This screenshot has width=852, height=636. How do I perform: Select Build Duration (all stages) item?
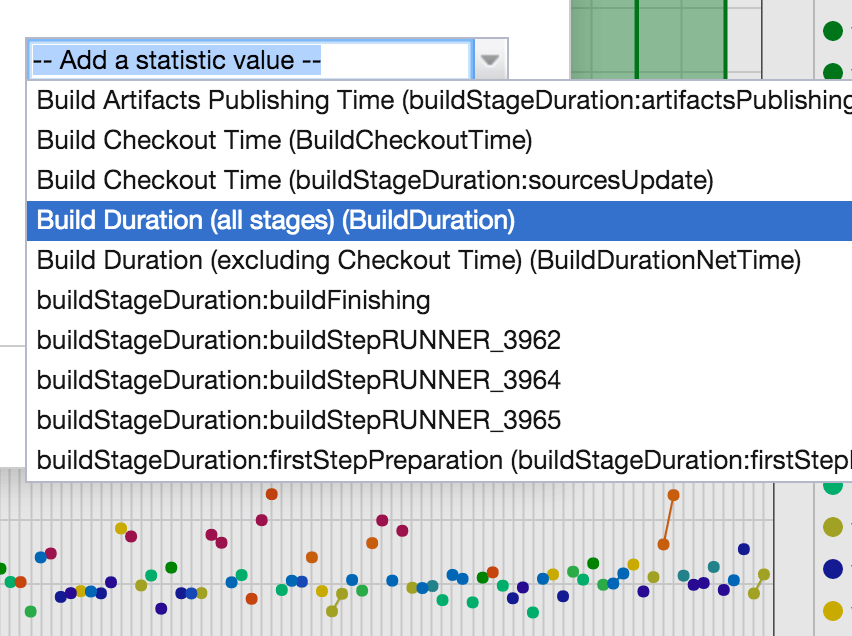click(x=276, y=220)
